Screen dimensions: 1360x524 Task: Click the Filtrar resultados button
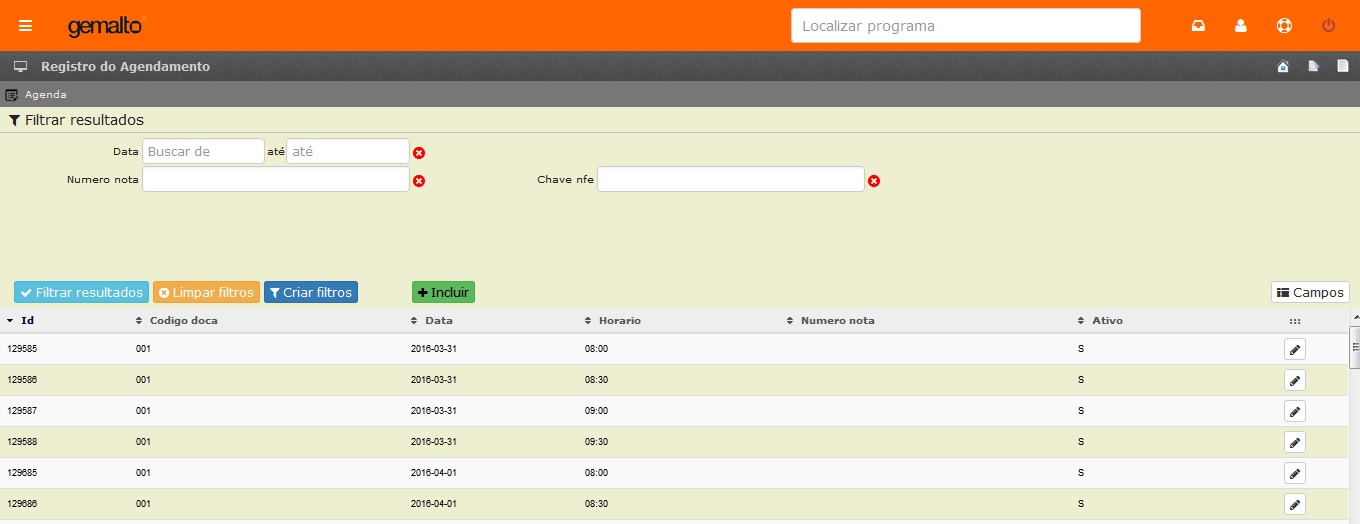81,293
